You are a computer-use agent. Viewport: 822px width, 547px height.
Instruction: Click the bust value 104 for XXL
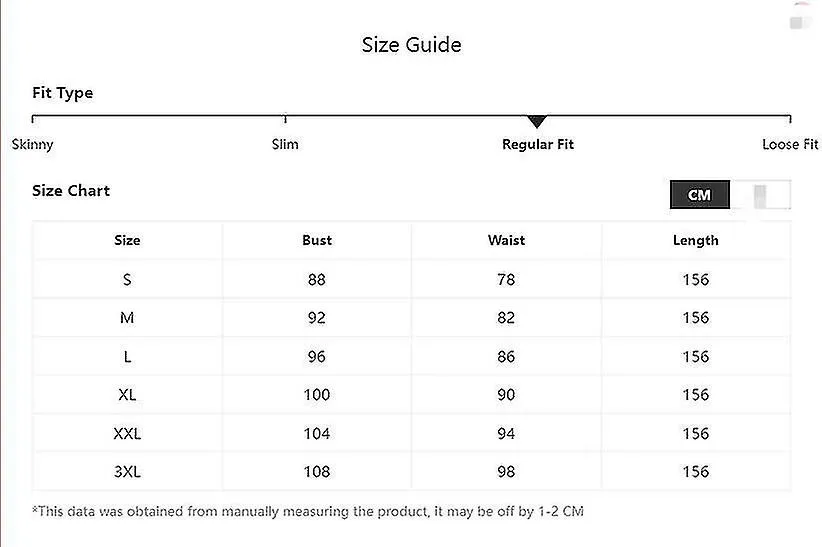(317, 433)
